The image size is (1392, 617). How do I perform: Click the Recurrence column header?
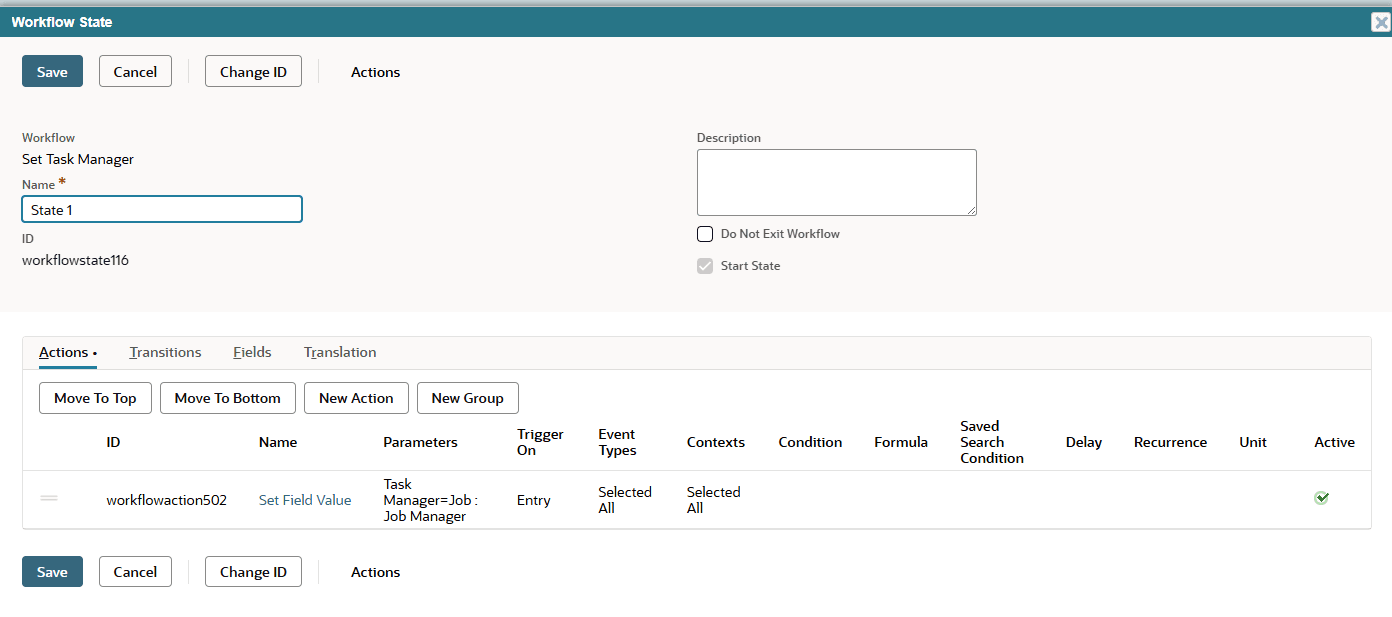(x=1170, y=442)
